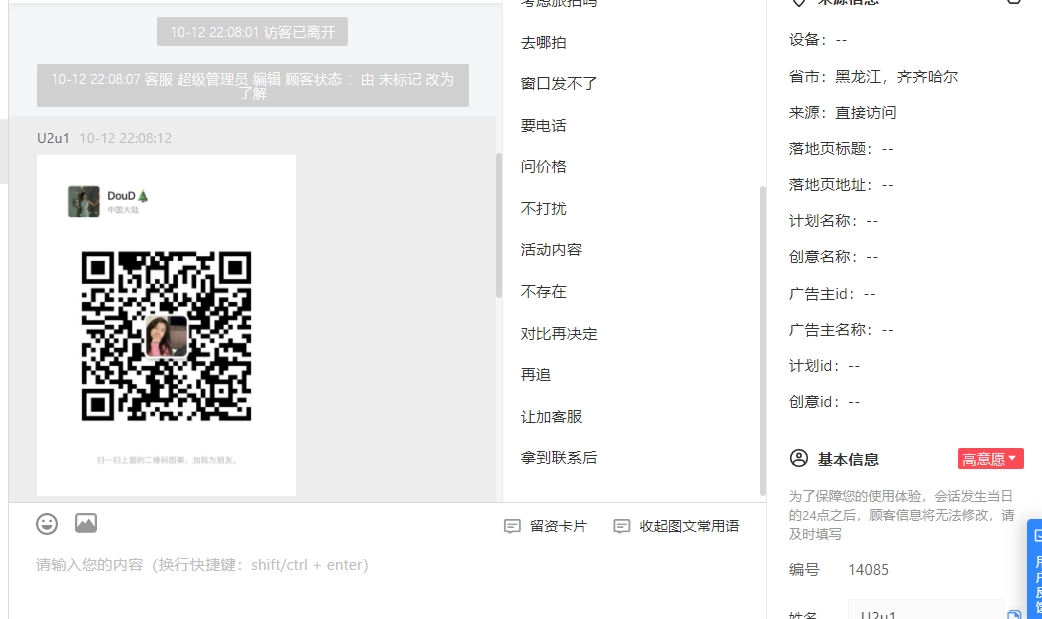Select quick reply 拿到联系后
The height and width of the screenshot is (619, 1042).
point(559,458)
